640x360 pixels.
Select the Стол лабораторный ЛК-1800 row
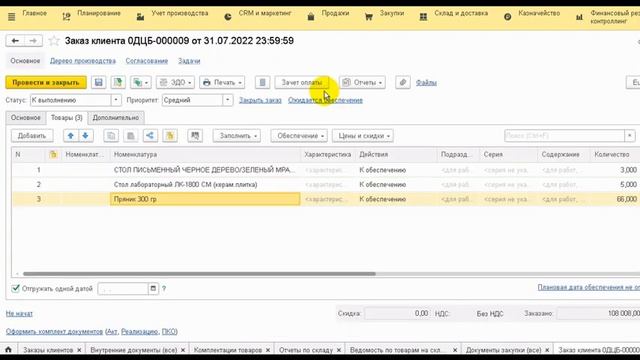click(326, 184)
